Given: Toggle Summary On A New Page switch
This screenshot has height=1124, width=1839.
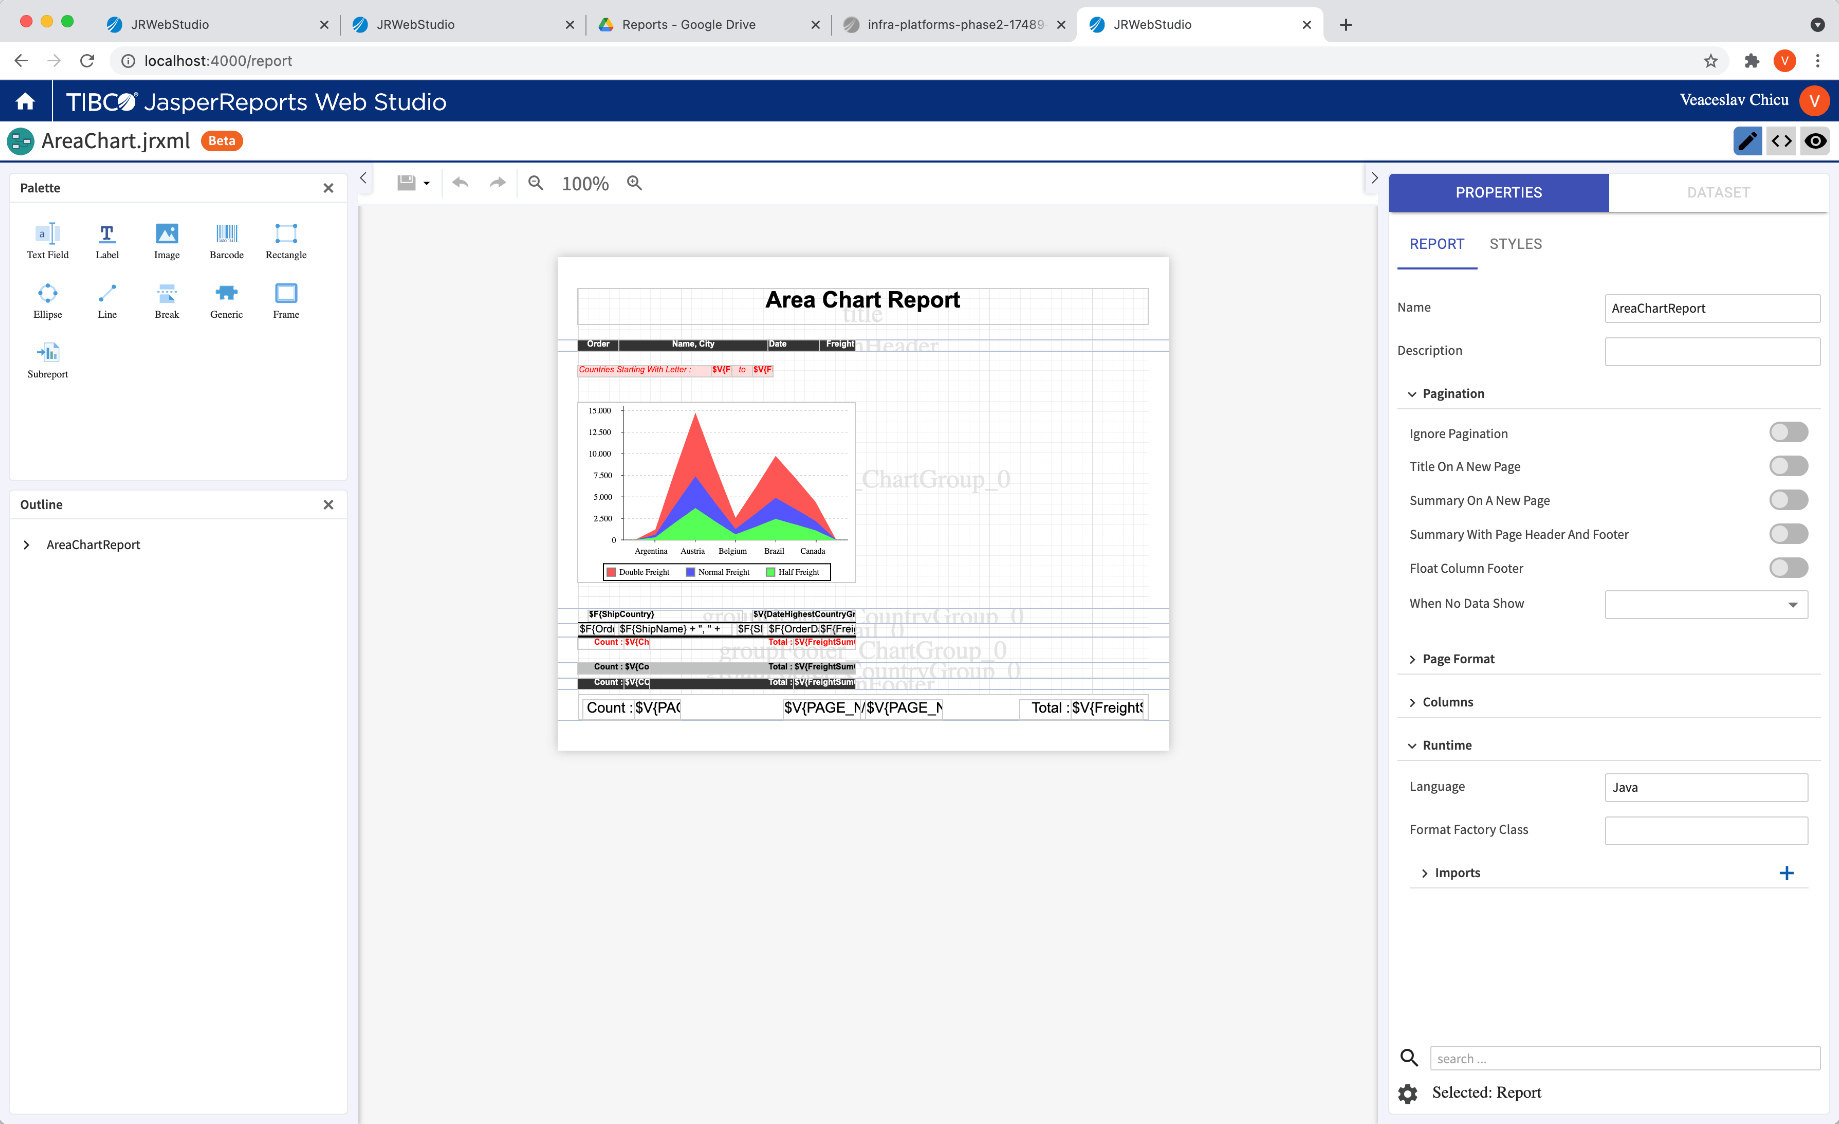Looking at the screenshot, I should coord(1789,500).
